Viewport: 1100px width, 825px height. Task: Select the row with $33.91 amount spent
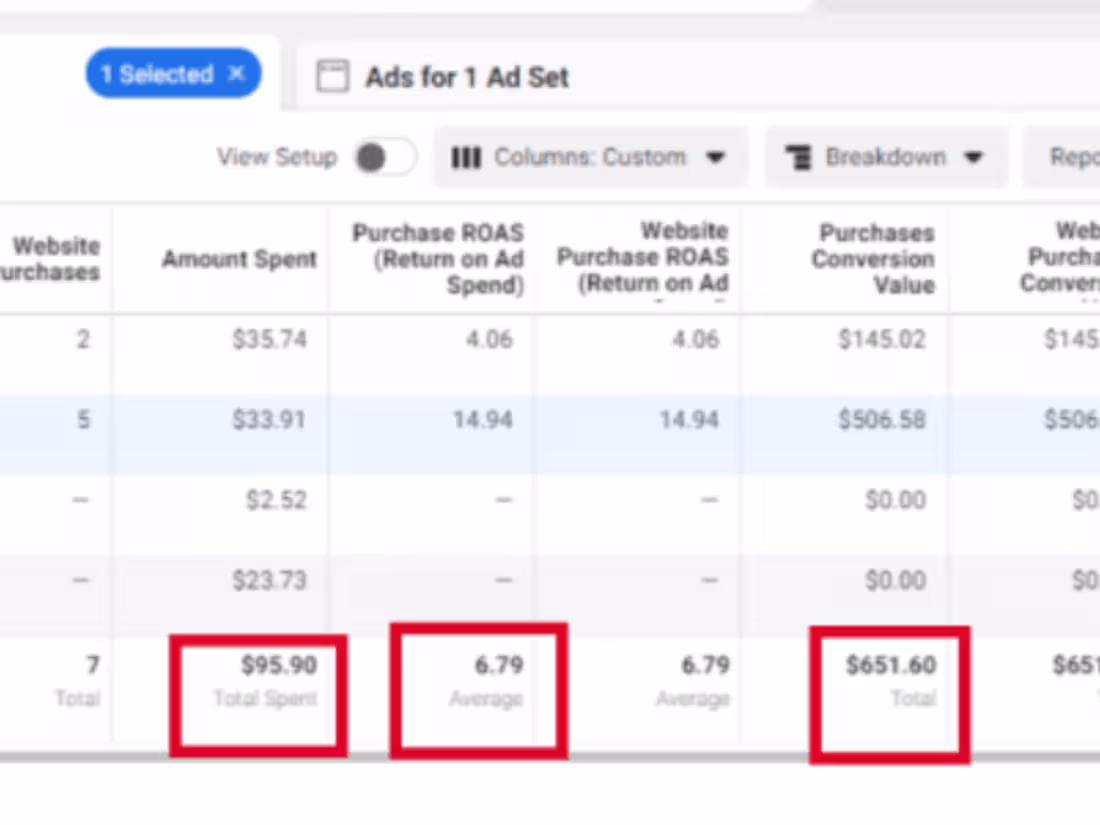coord(269,420)
